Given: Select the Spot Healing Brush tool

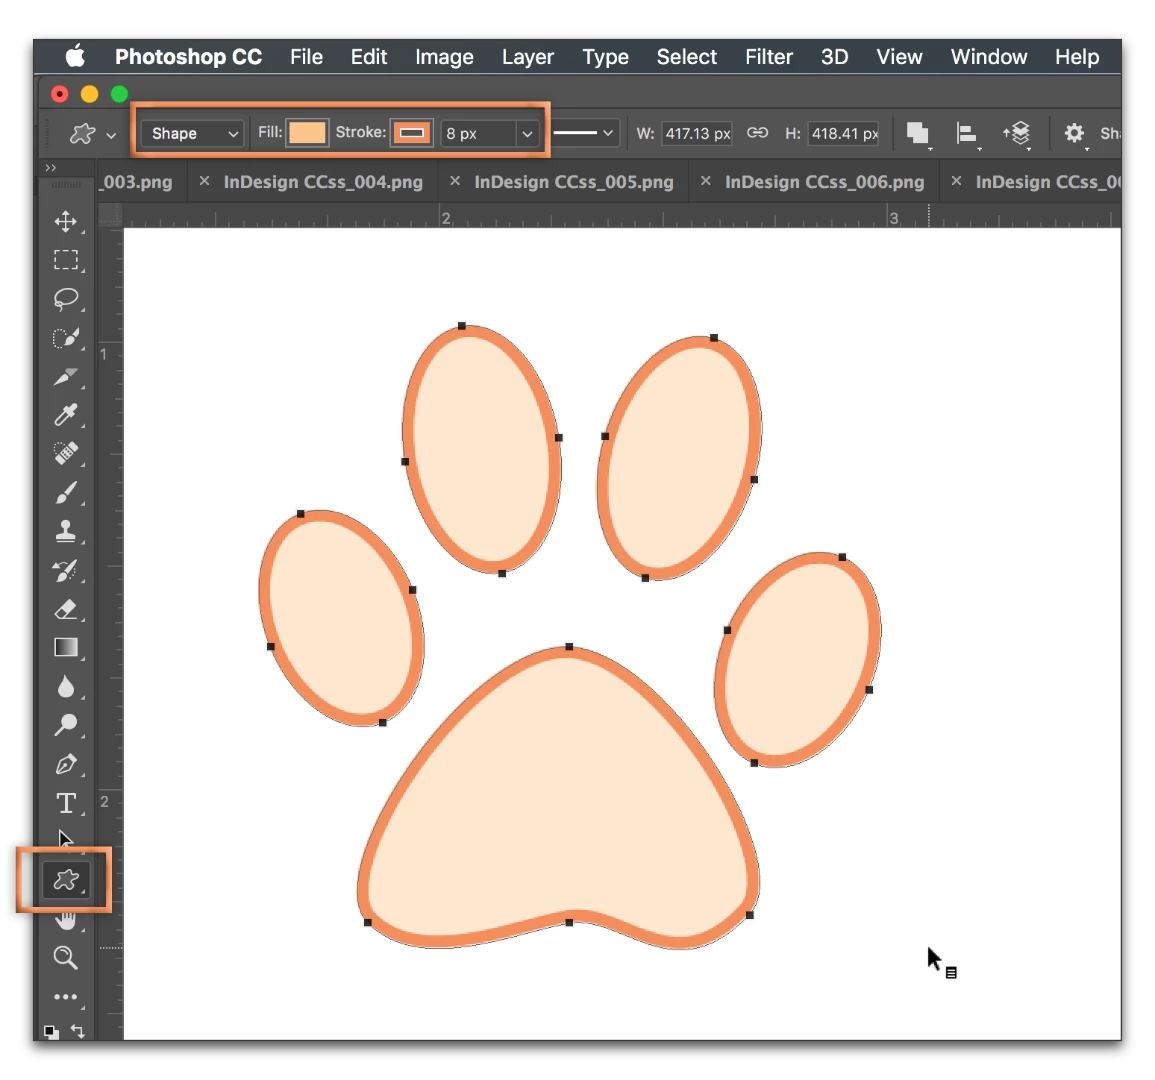Looking at the screenshot, I should (66, 453).
